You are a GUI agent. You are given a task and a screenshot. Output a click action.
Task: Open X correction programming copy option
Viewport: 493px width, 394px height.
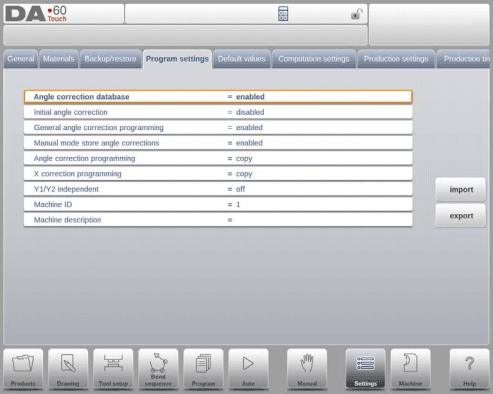point(218,174)
